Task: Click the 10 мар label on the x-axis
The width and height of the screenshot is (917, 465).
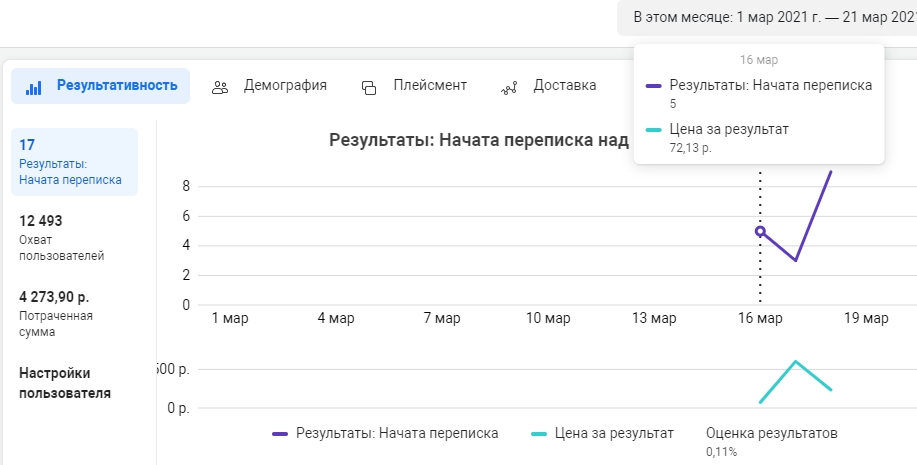Action: point(548,318)
